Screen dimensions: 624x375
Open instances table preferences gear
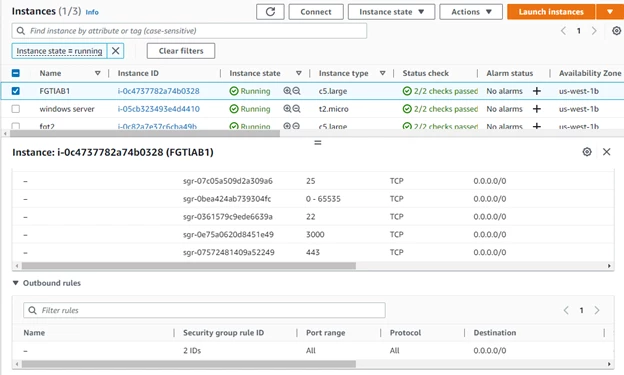click(x=616, y=31)
